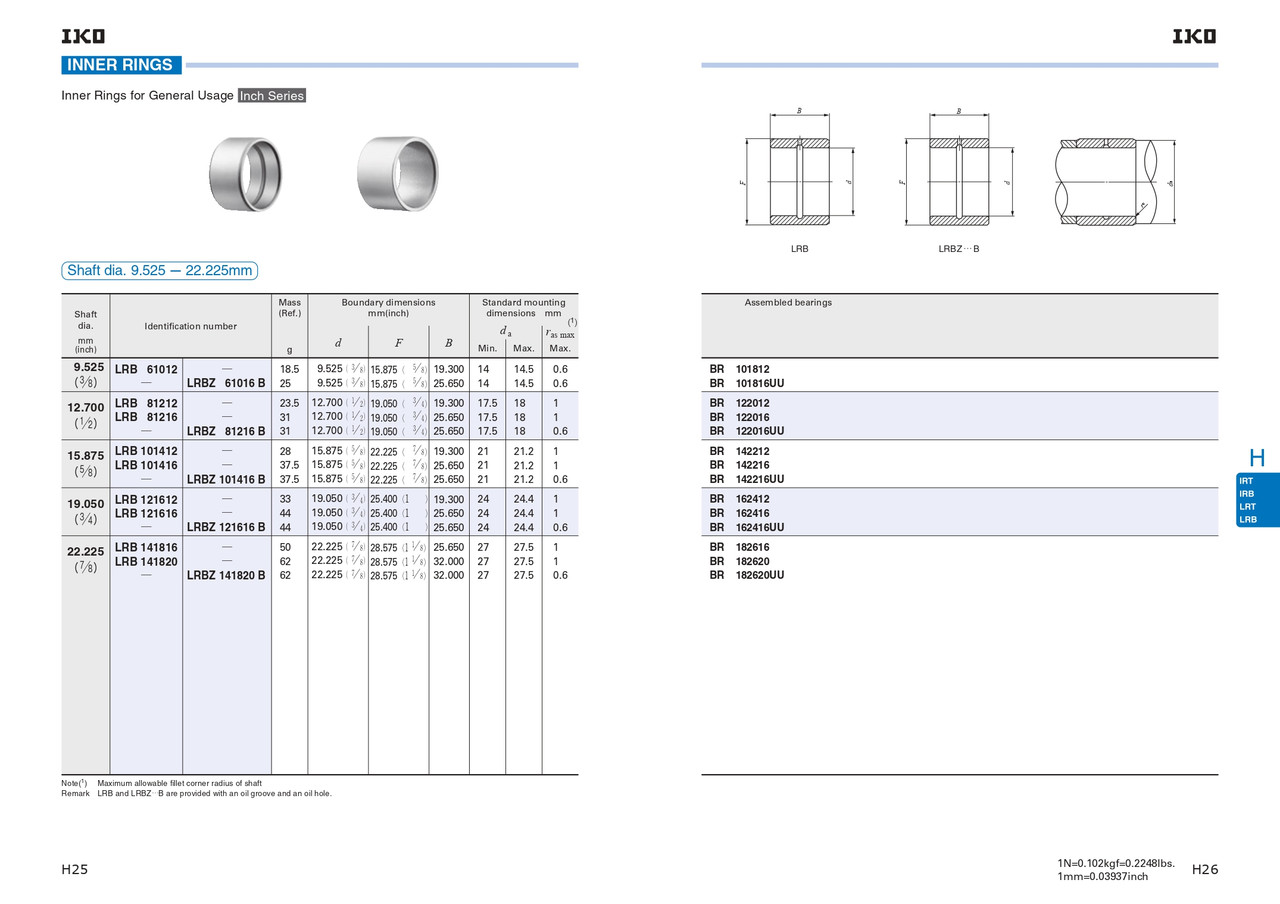Click the Standard mounting dimensions header
This screenshot has height=904, width=1280.
pyautogui.click(x=523, y=308)
